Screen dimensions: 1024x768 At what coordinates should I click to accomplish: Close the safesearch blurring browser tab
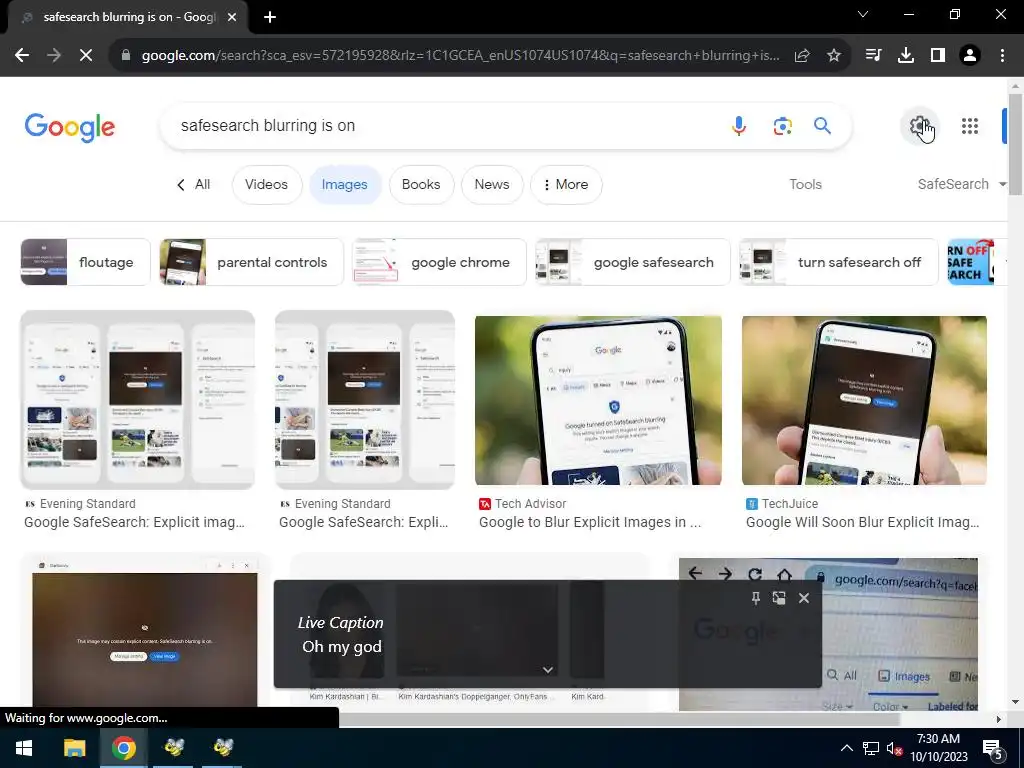(x=232, y=17)
